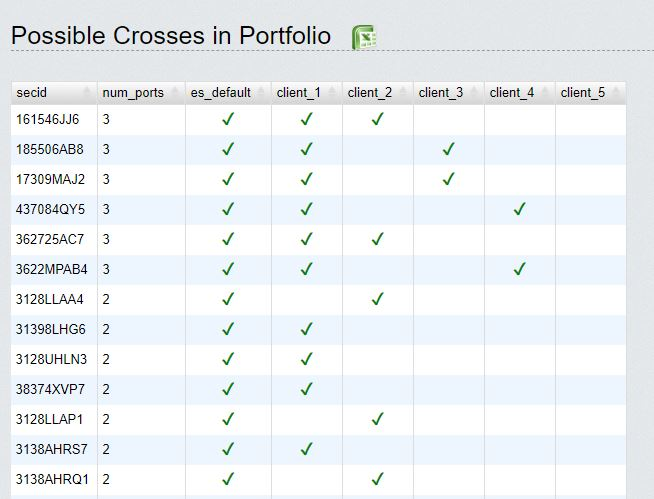Viewport: 654px width, 499px height.
Task: Click the 3138AHRS7 security identifier
Action: pyautogui.click(x=50, y=449)
